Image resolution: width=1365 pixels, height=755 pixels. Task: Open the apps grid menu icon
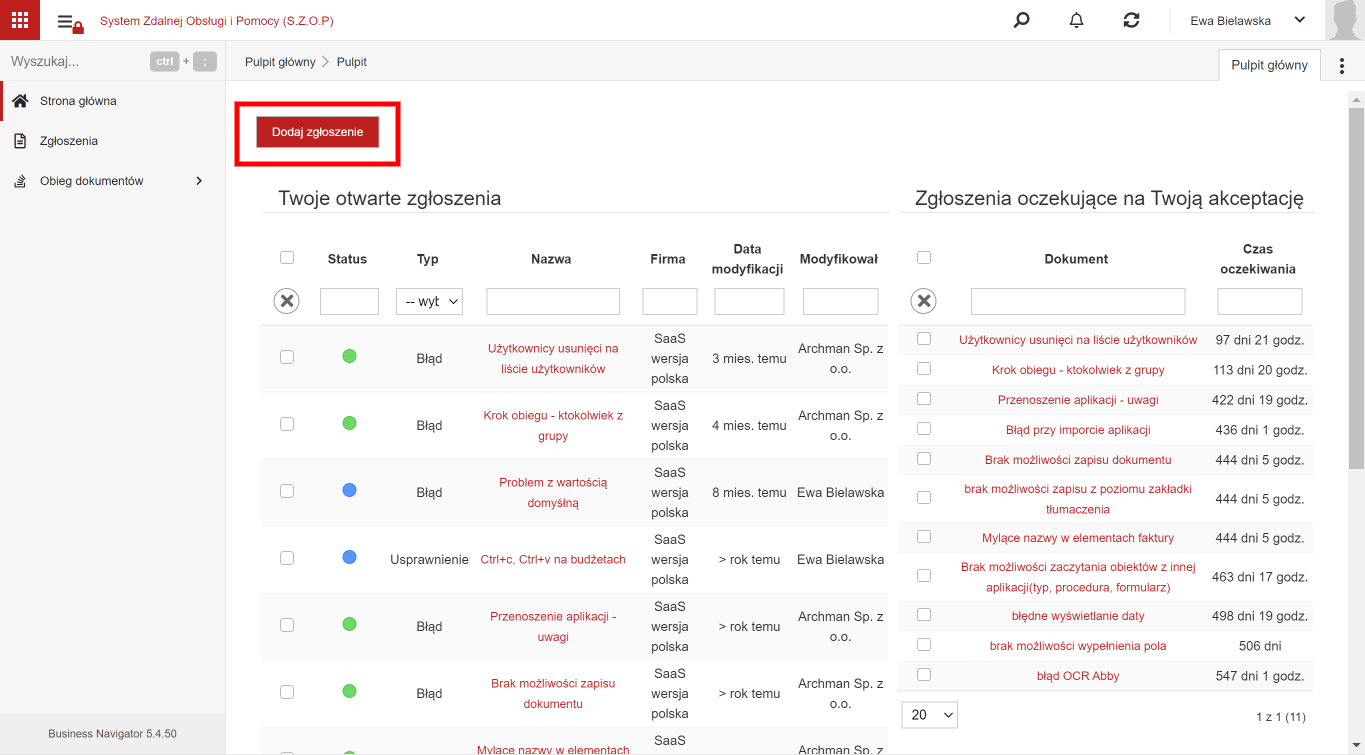click(20, 20)
